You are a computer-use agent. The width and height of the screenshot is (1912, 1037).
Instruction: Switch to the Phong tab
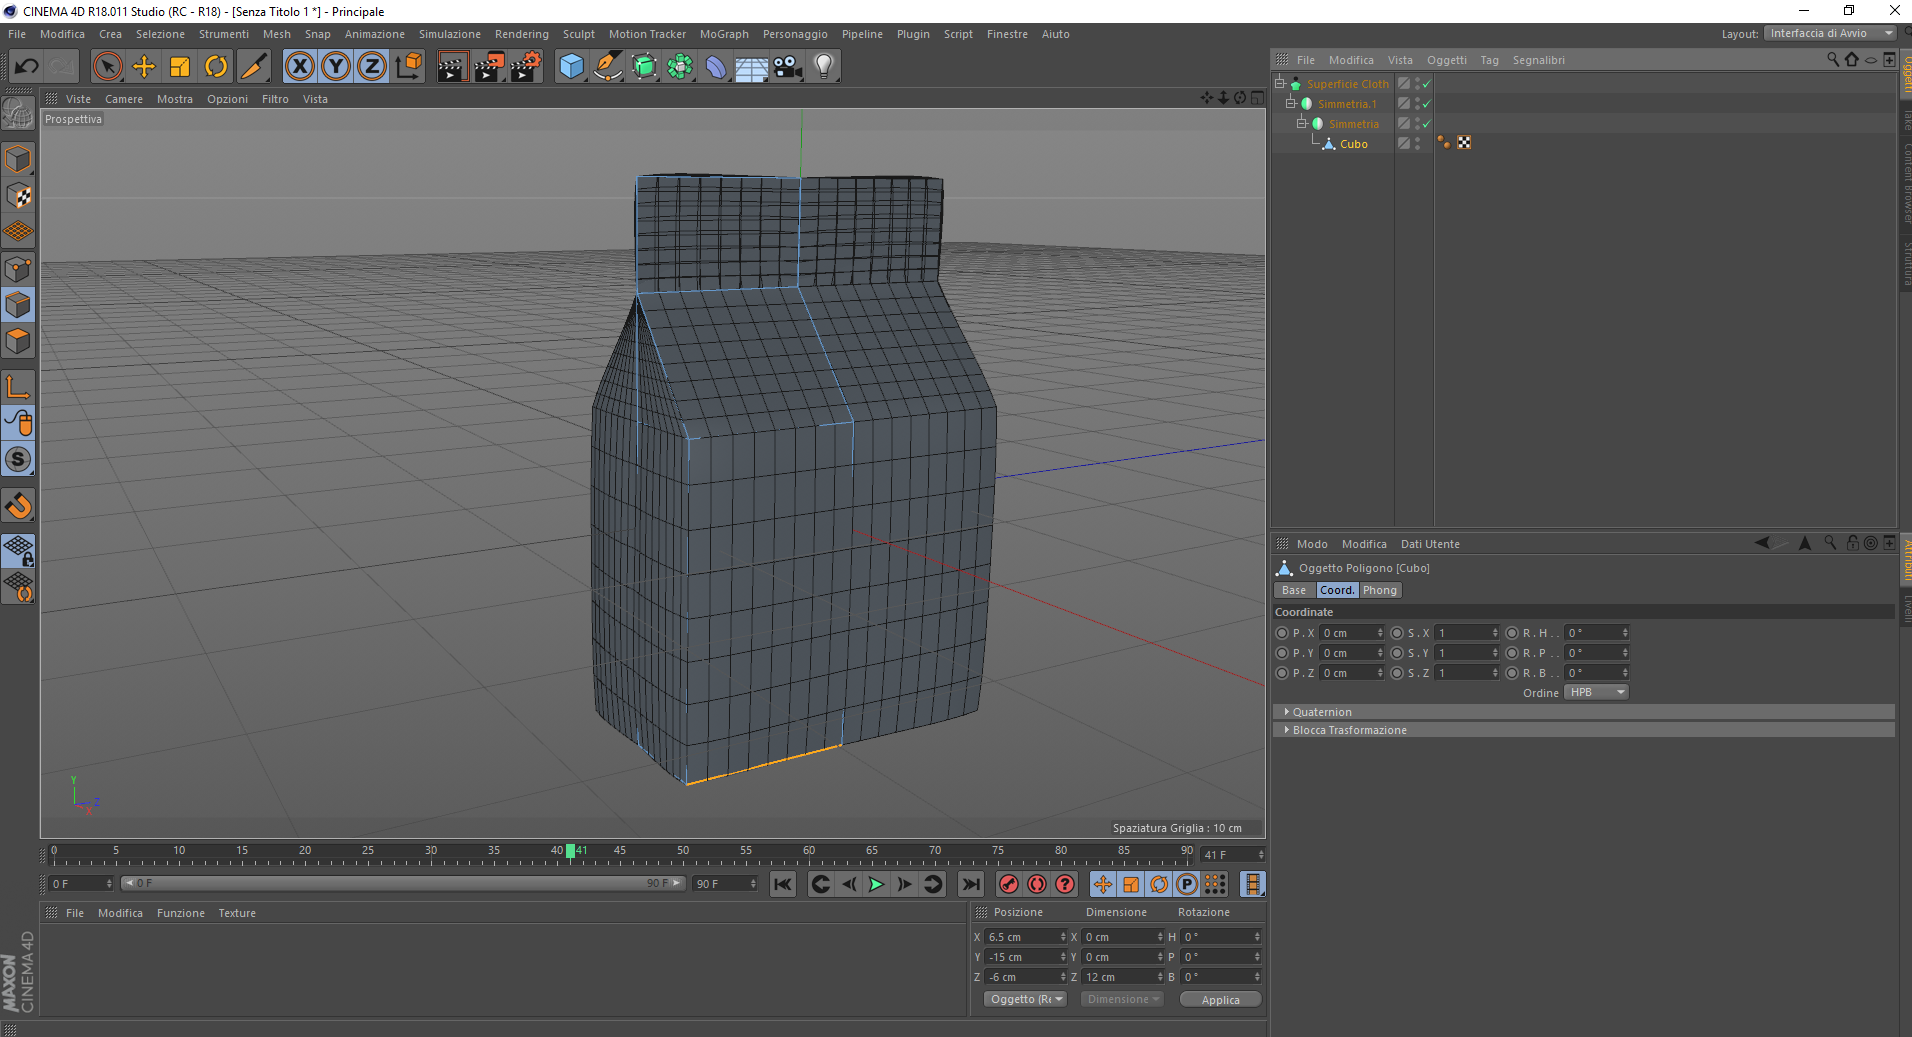[1379, 590]
